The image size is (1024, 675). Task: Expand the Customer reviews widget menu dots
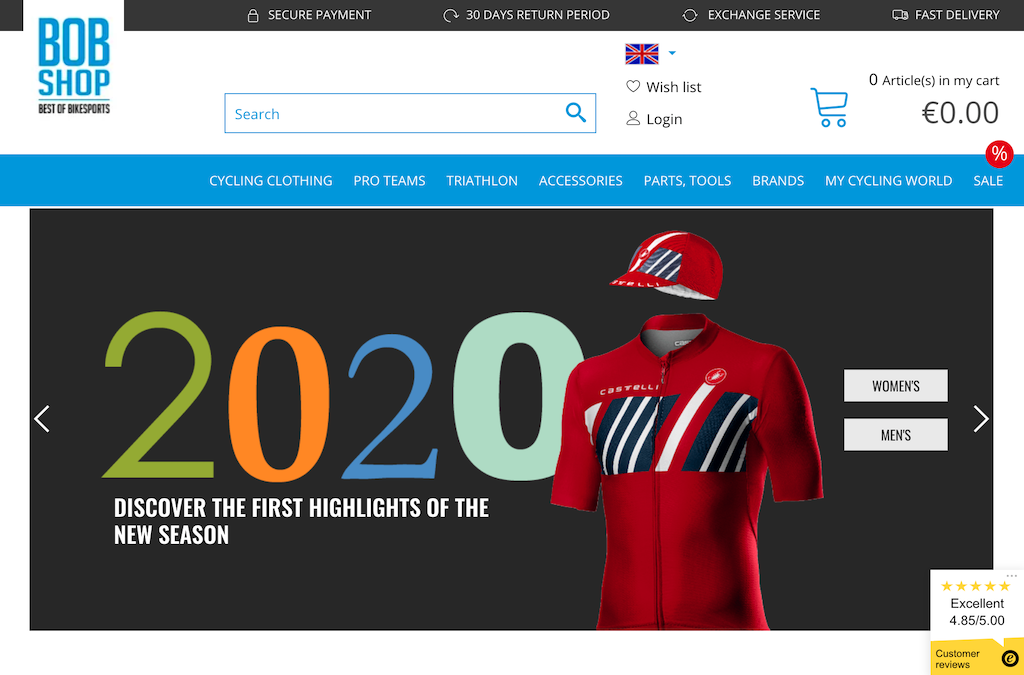tap(1012, 576)
